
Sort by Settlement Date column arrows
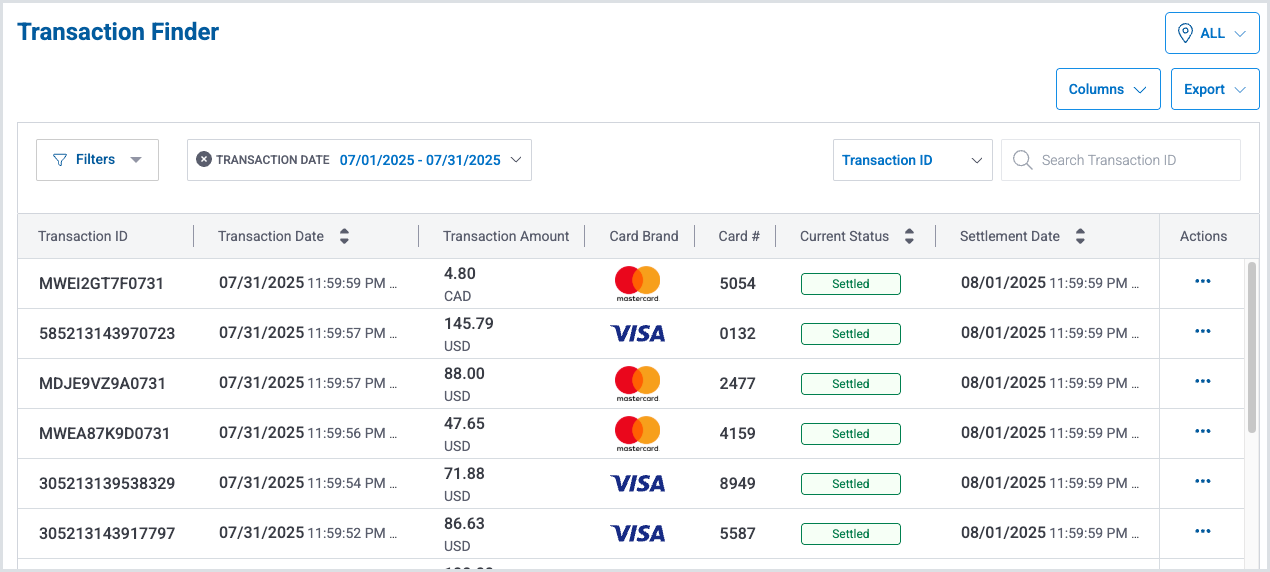pos(1080,237)
